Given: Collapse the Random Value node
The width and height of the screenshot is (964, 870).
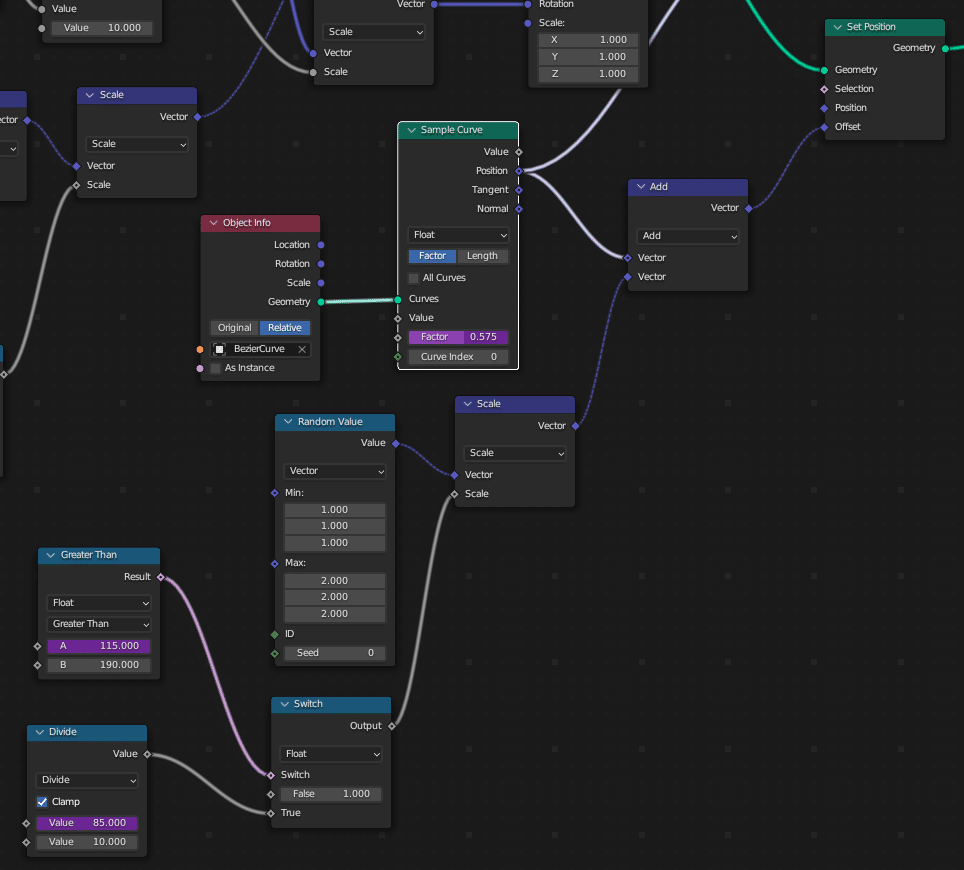Looking at the screenshot, I should [288, 422].
